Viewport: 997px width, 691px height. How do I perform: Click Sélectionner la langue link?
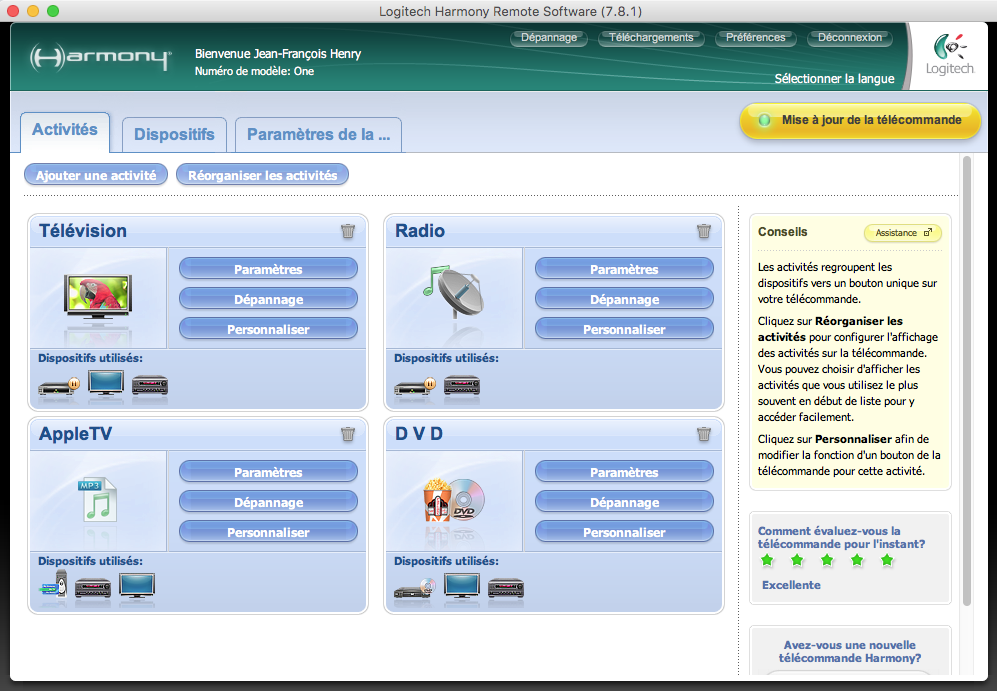click(x=834, y=79)
